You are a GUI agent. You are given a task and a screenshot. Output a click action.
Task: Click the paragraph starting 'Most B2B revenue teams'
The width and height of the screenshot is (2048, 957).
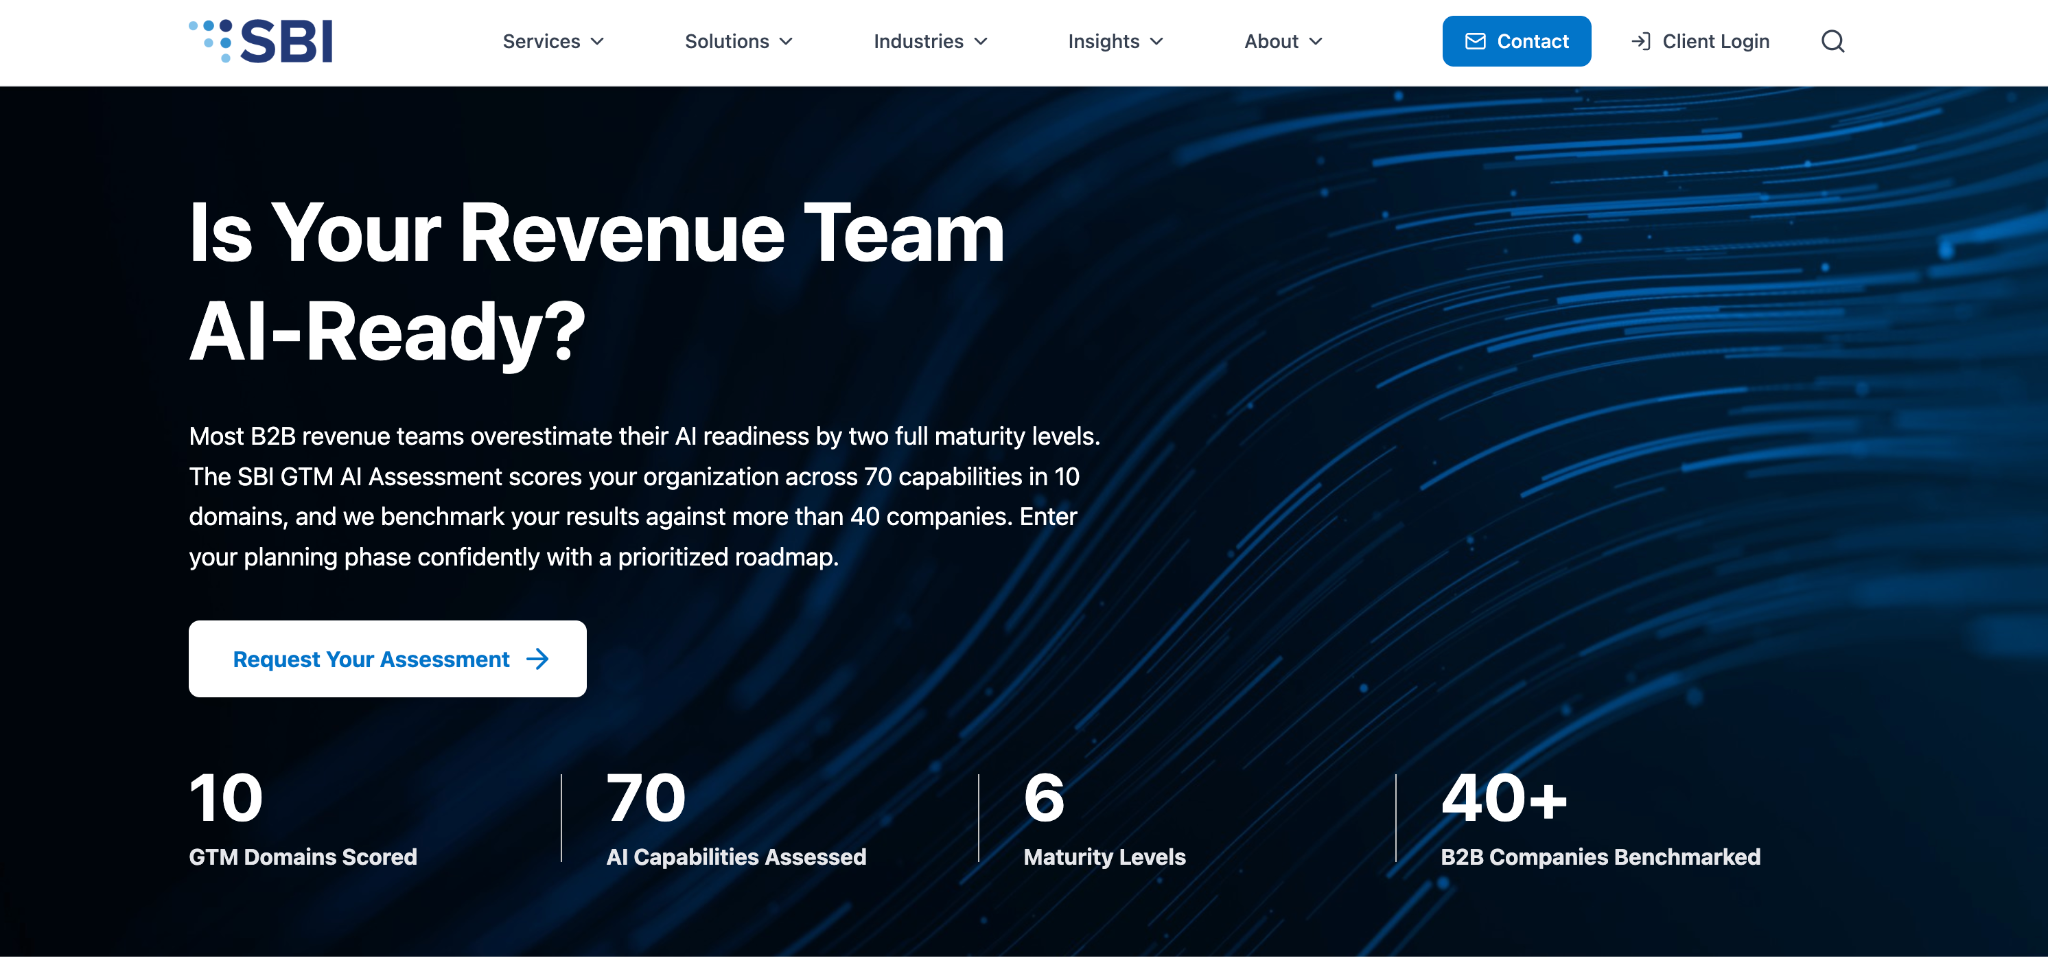[645, 497]
